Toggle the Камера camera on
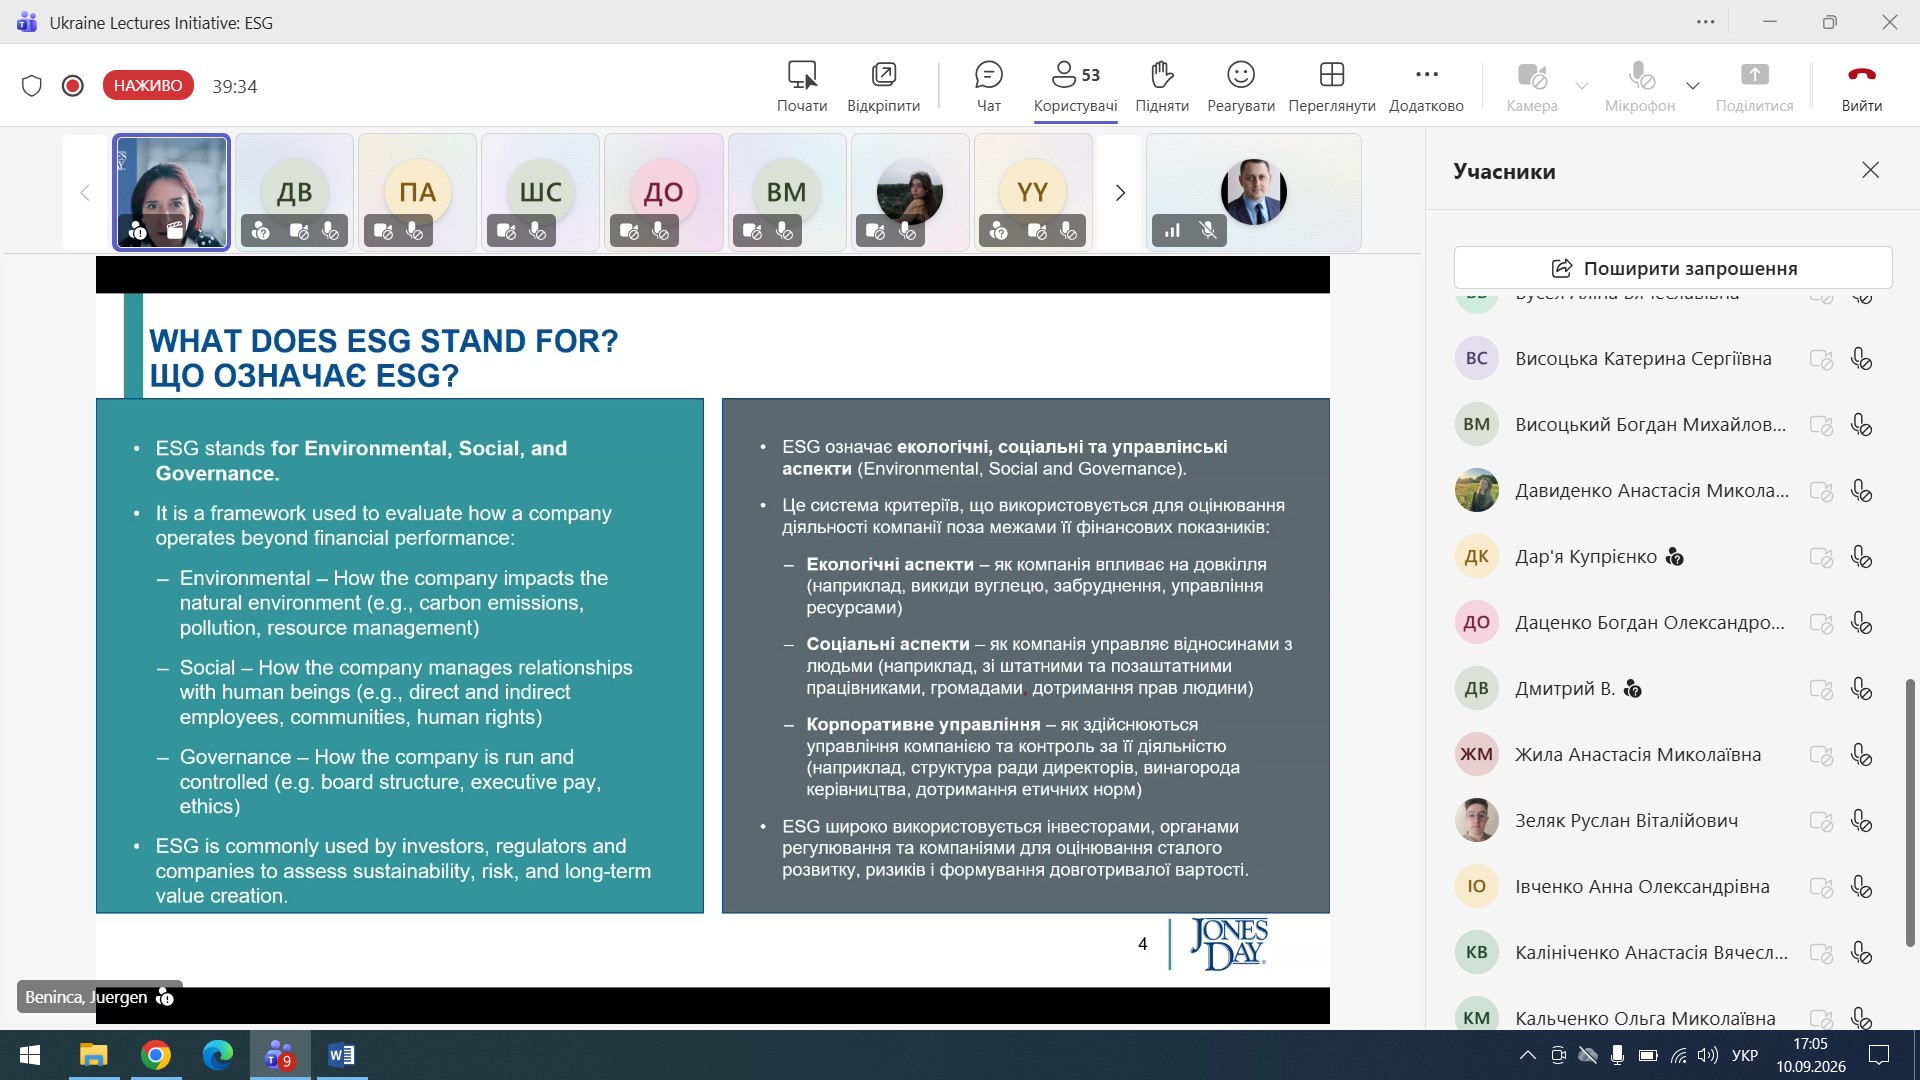Image resolution: width=1920 pixels, height=1080 pixels. (x=1532, y=86)
